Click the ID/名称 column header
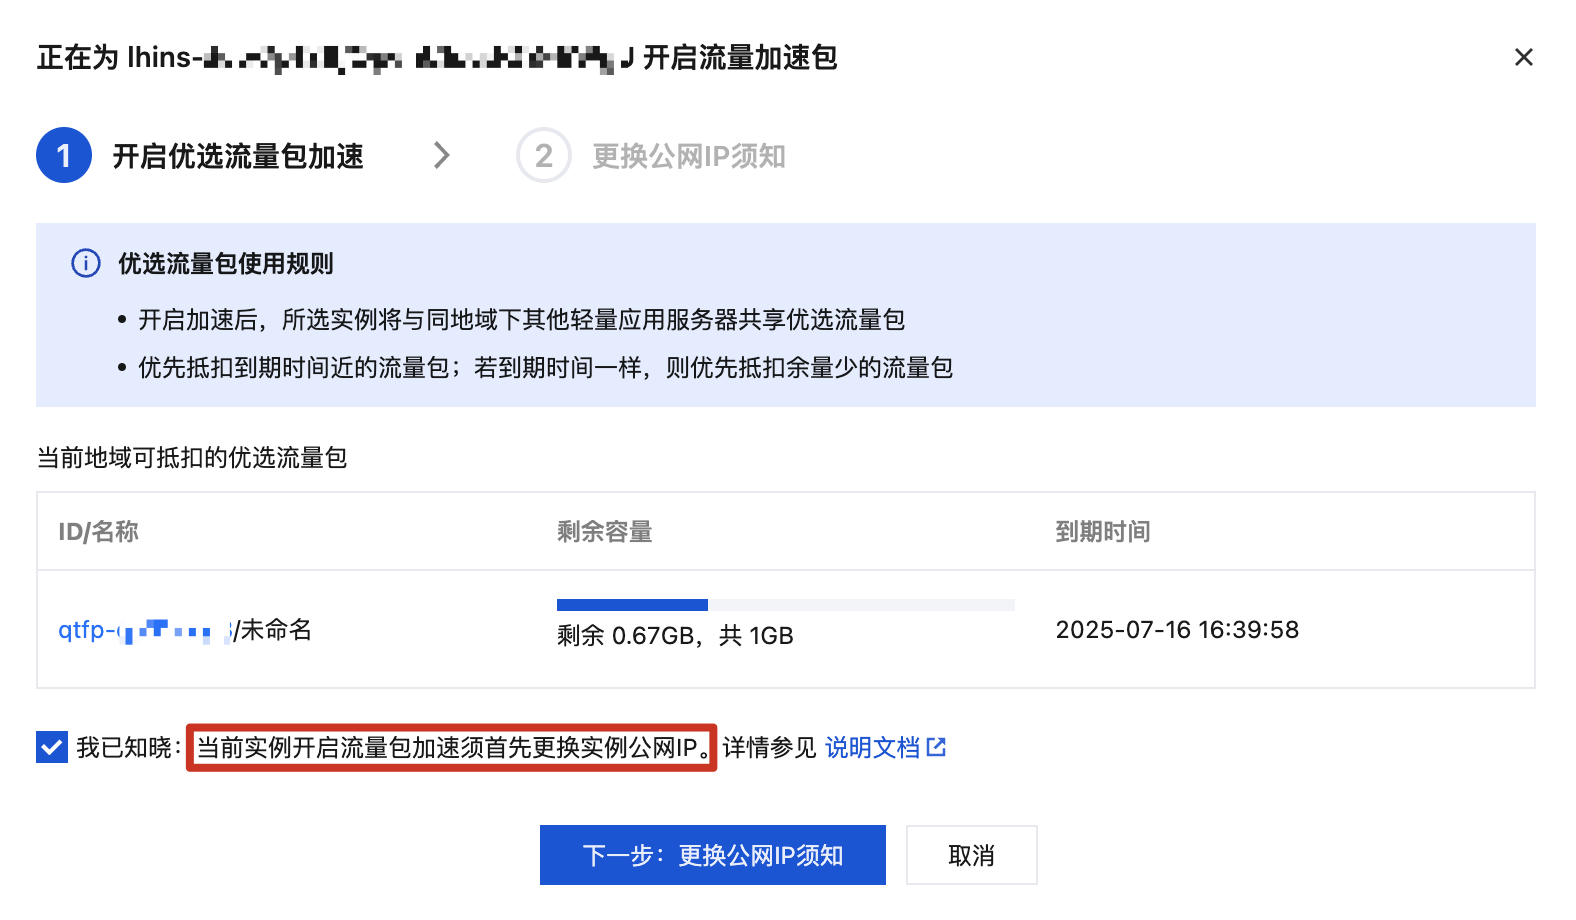Viewport: 1576px width, 920px height. click(x=98, y=531)
